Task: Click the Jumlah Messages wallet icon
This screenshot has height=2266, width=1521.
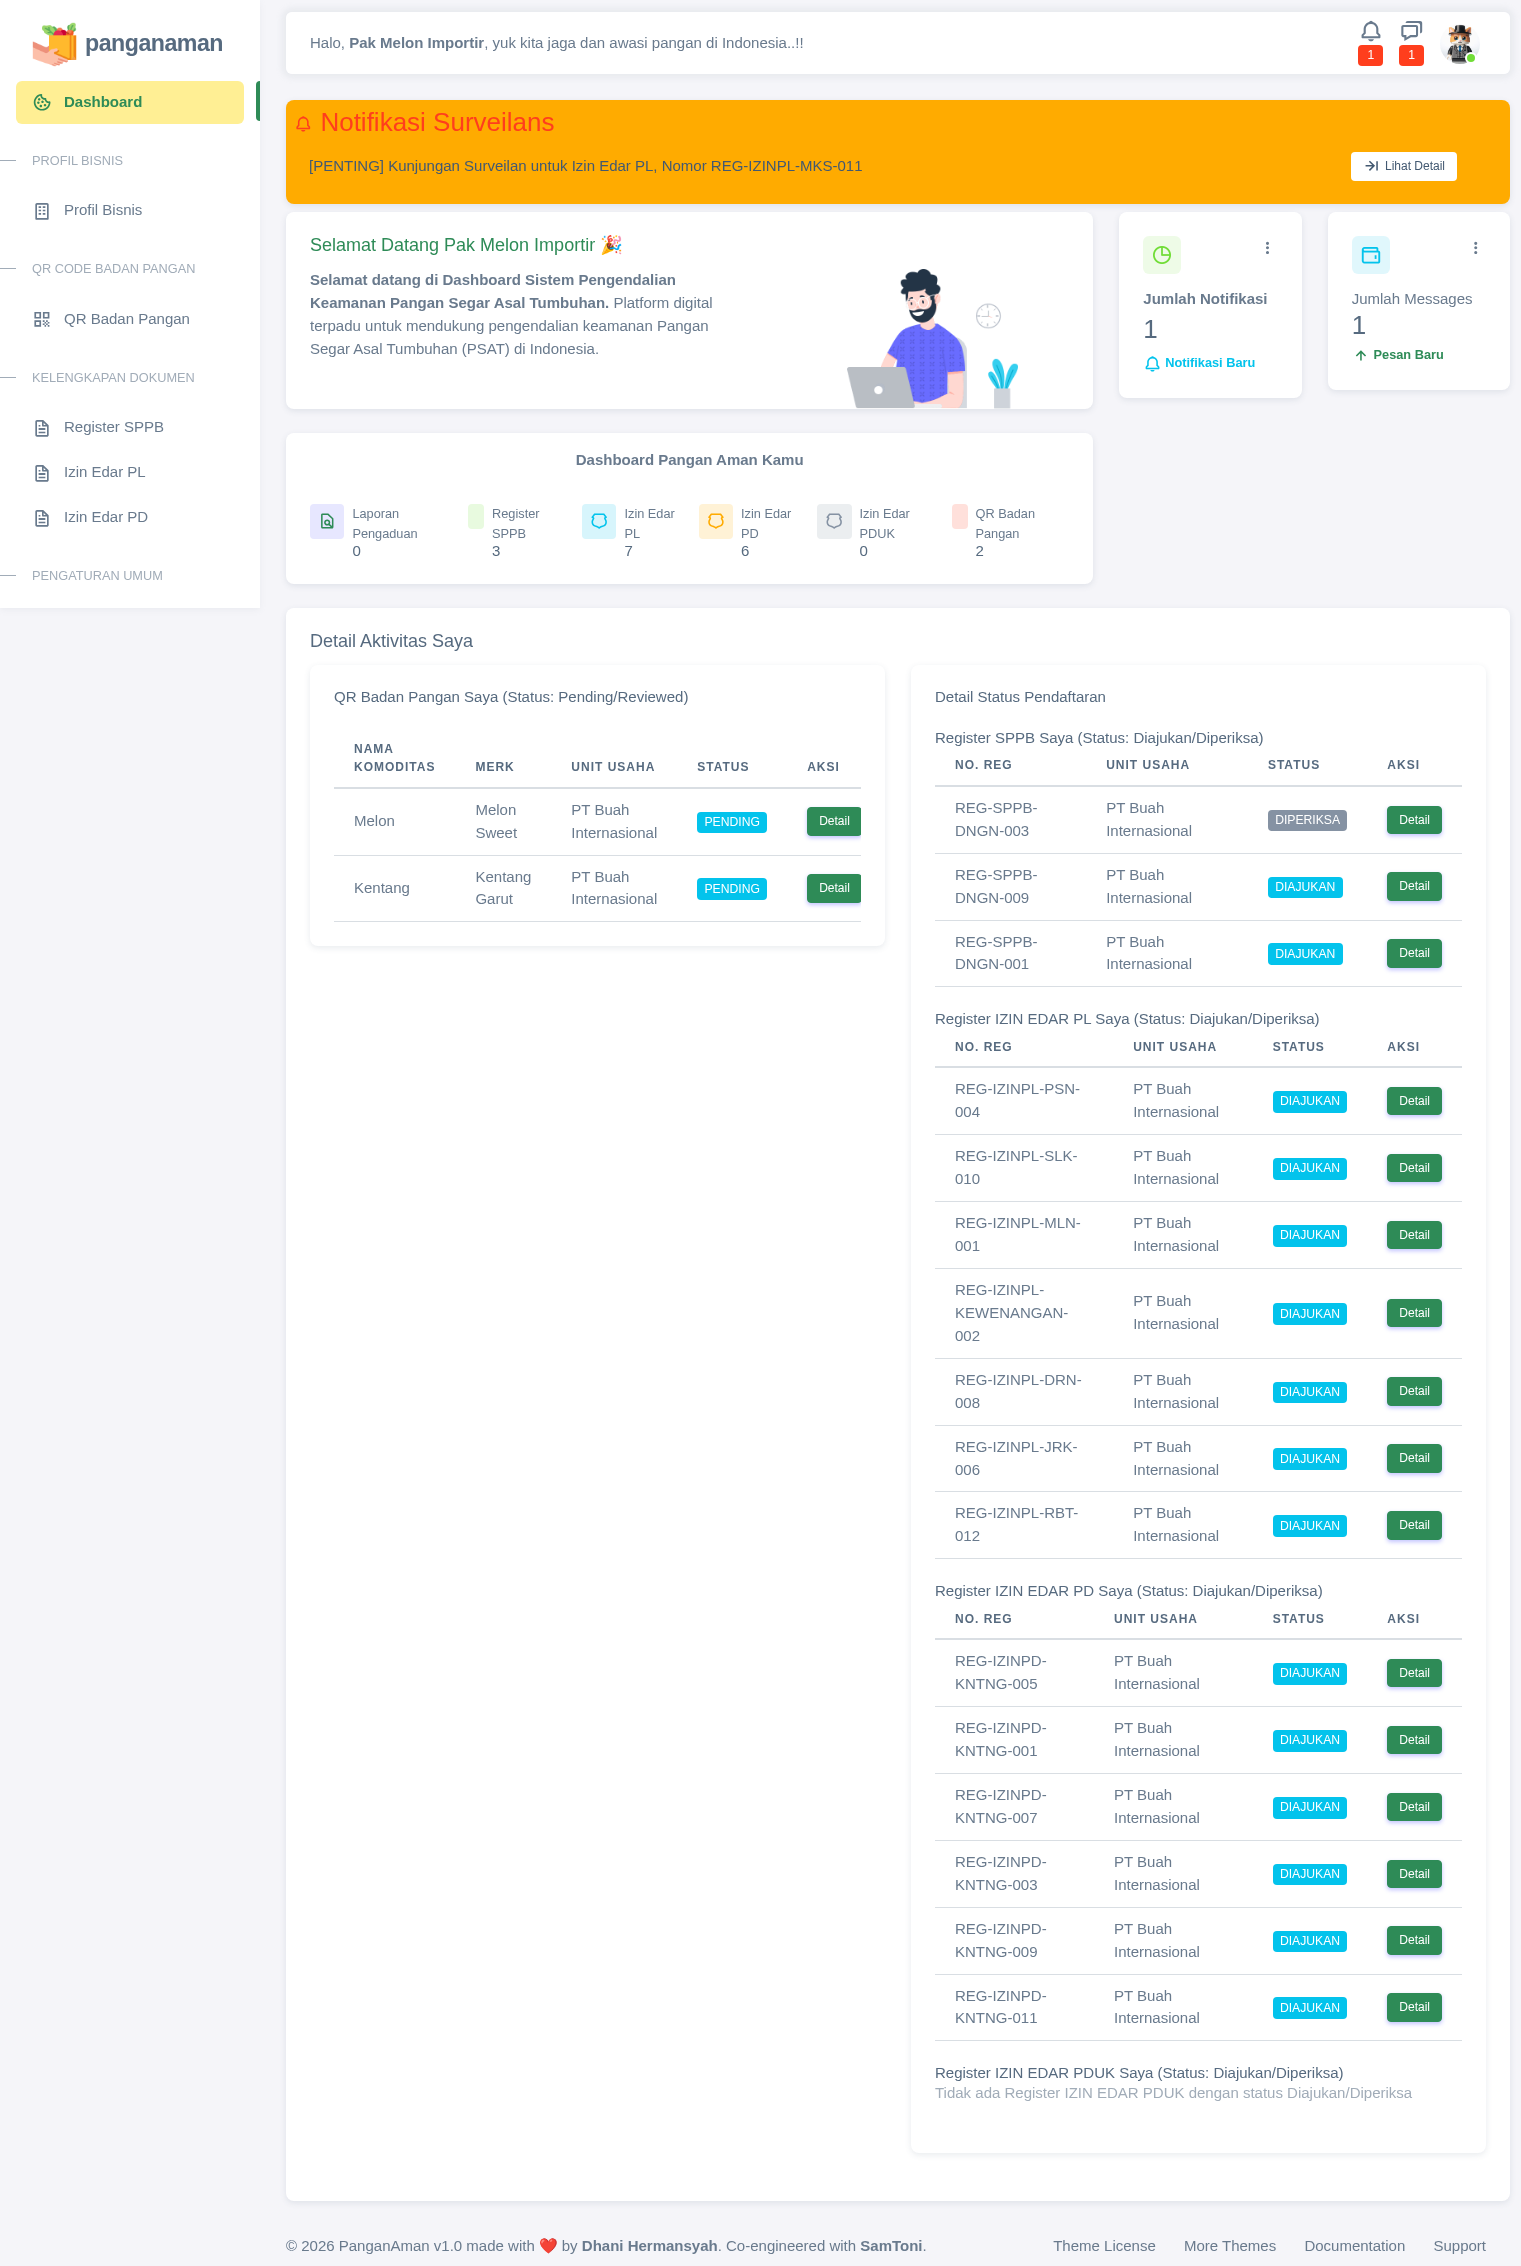Action: [1371, 255]
